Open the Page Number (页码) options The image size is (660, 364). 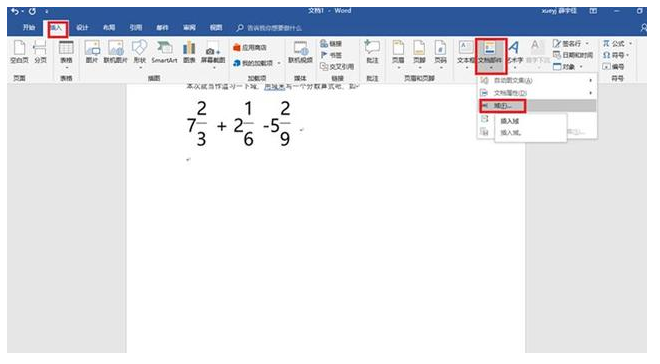pos(440,54)
